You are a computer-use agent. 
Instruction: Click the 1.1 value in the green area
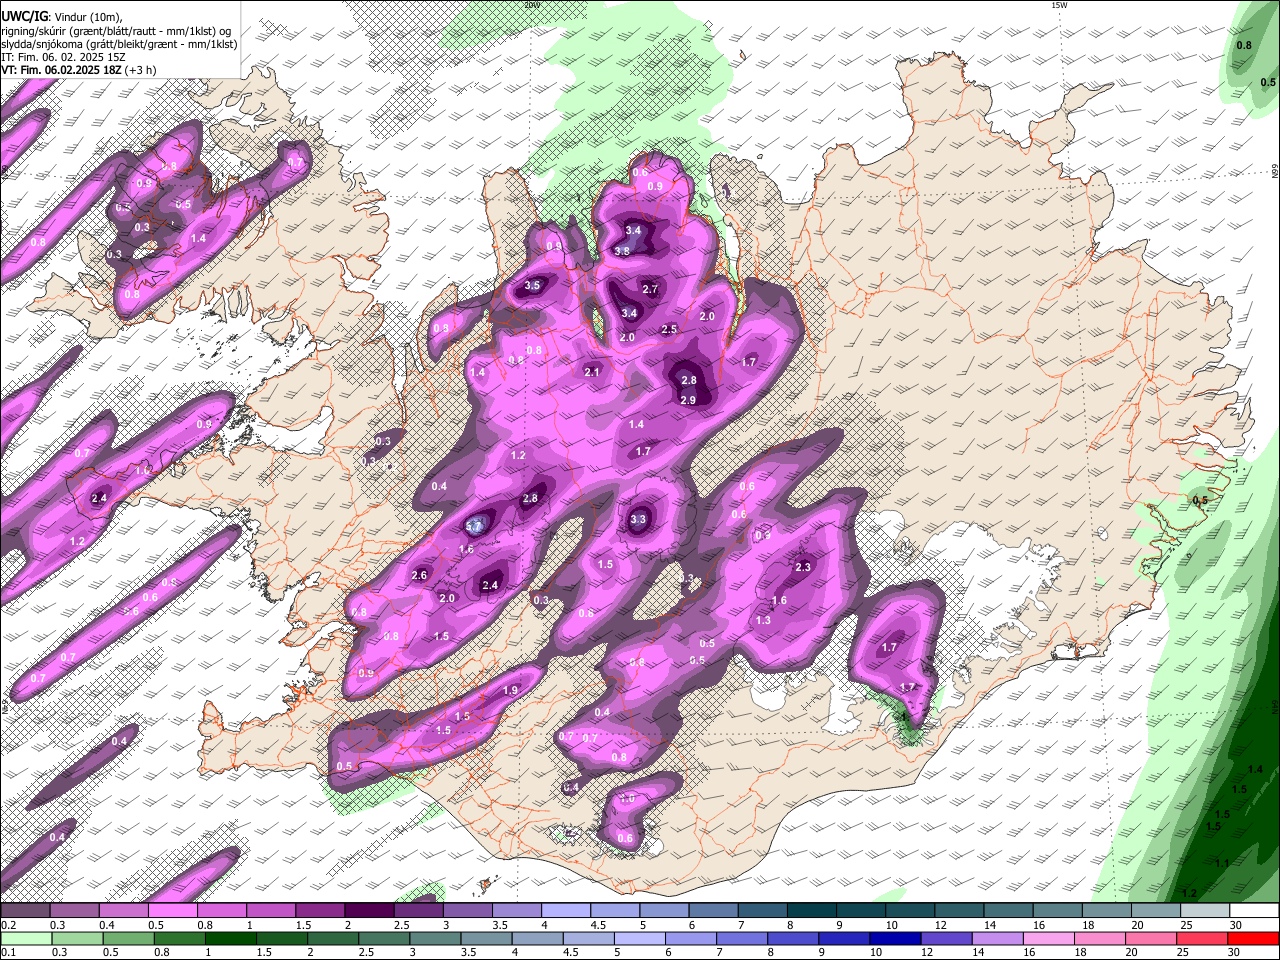click(1222, 863)
